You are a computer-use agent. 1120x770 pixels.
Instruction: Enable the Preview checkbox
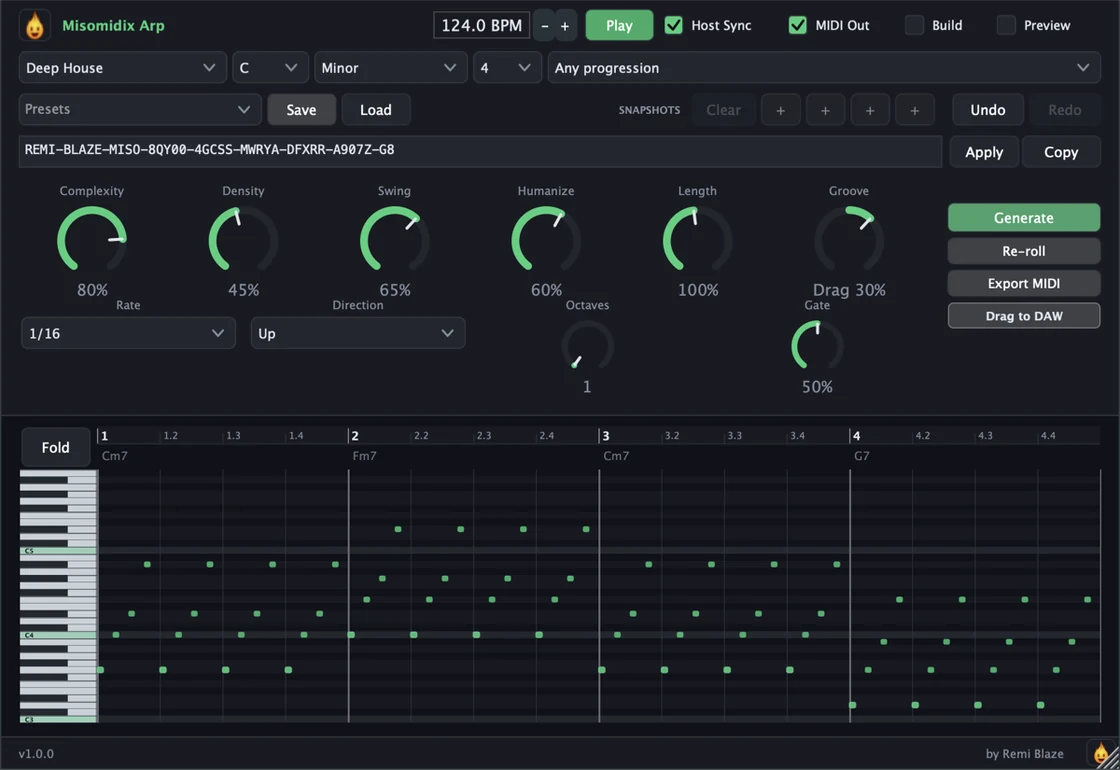coord(1006,25)
